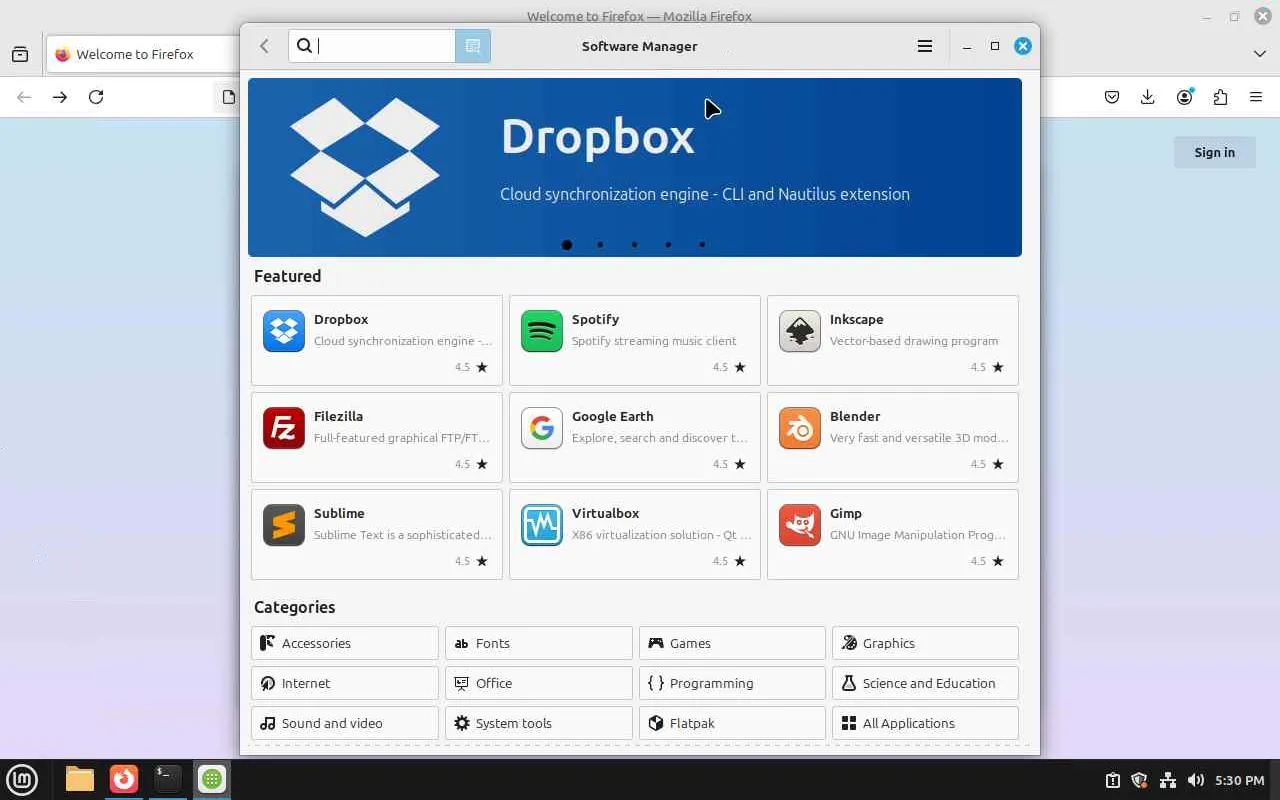Screen dimensions: 1280x800
Task: Click Sign in button in Firefox
Action: tap(1214, 152)
